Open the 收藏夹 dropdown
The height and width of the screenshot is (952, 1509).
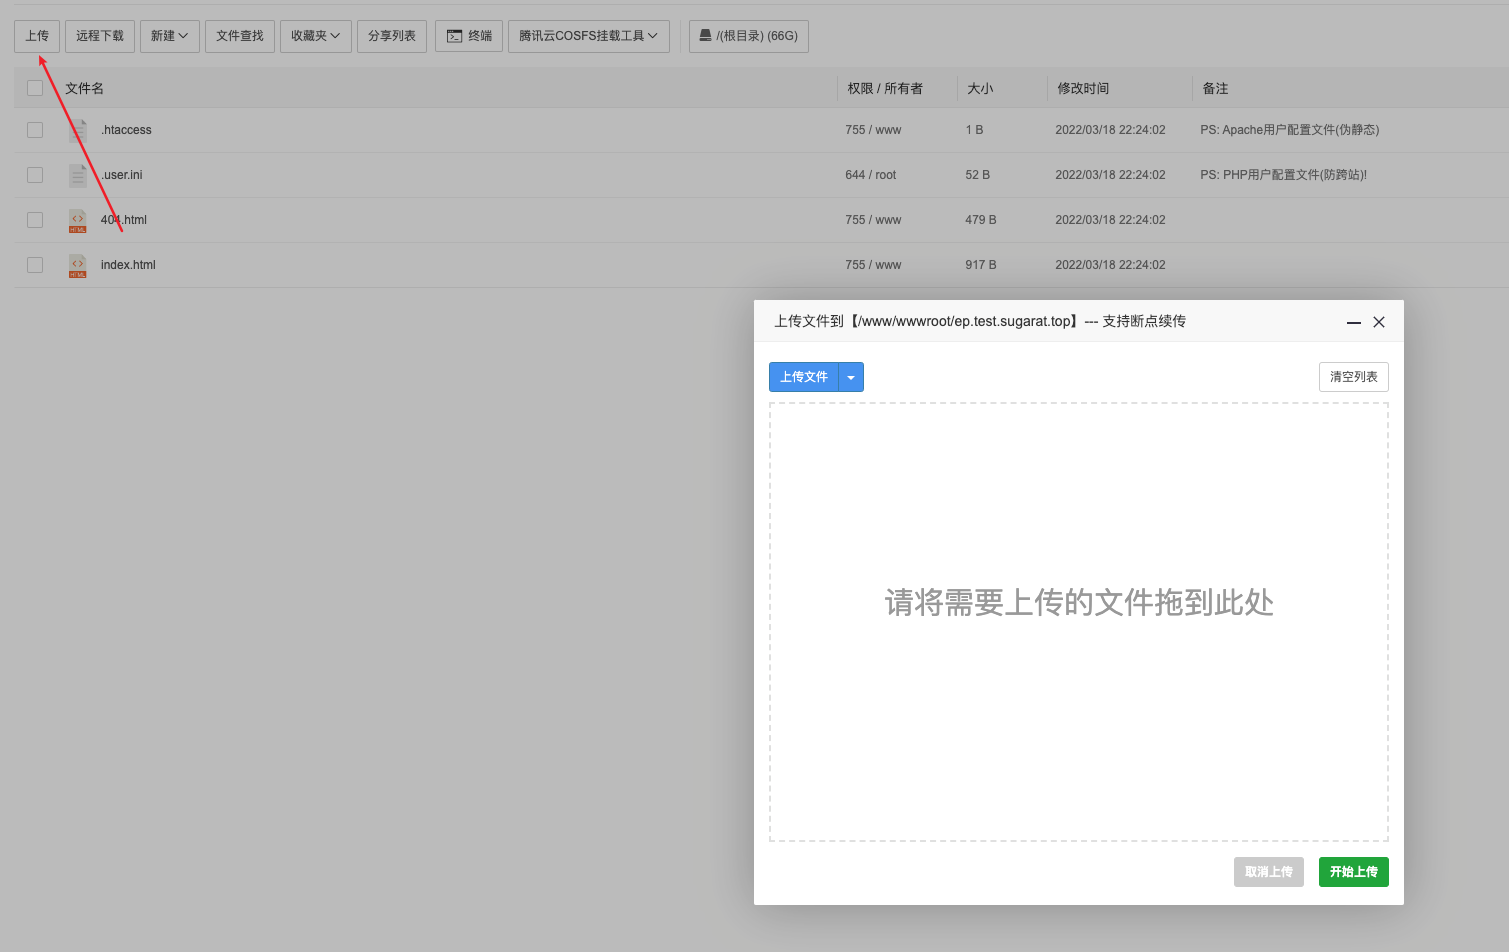point(316,36)
